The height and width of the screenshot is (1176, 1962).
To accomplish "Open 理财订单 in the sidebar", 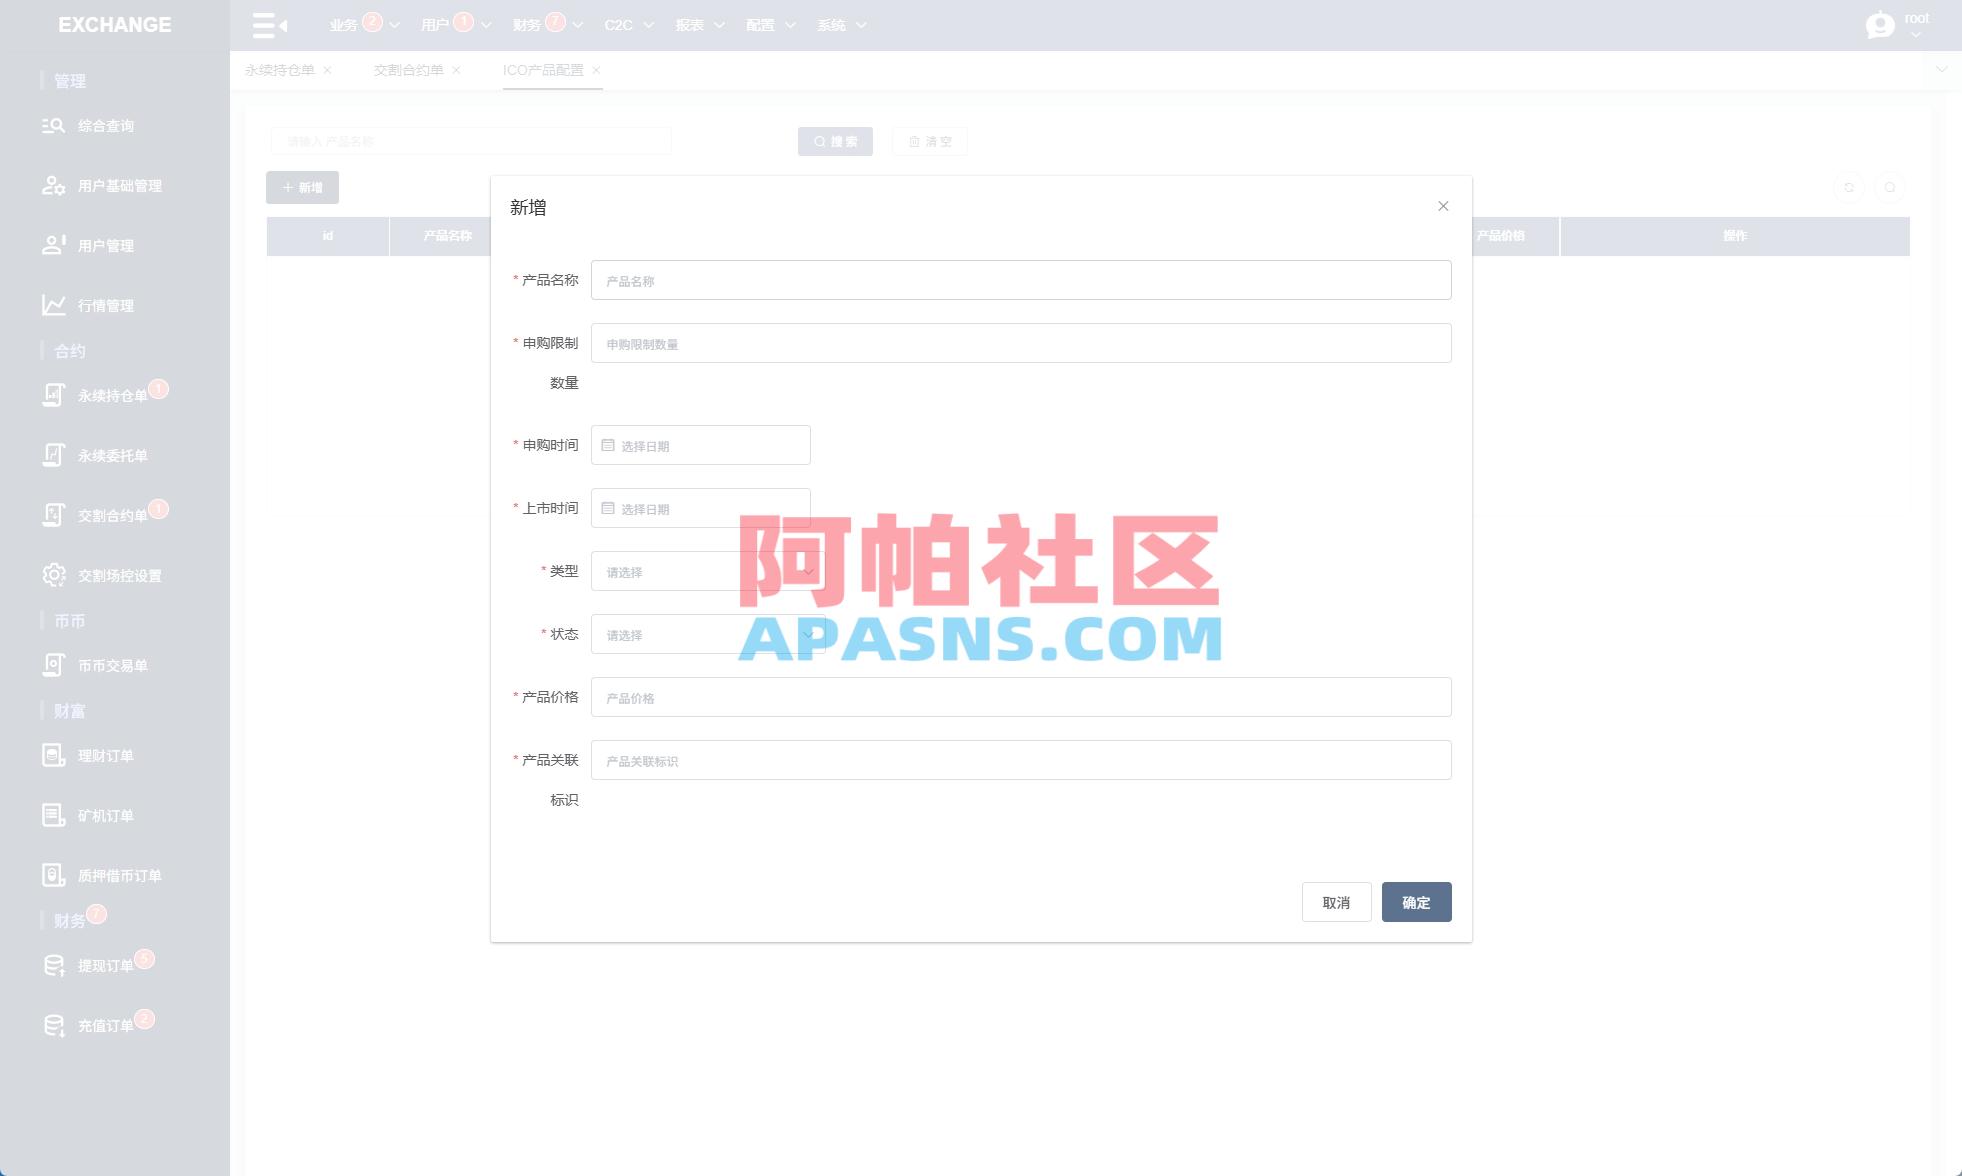I will coord(106,755).
